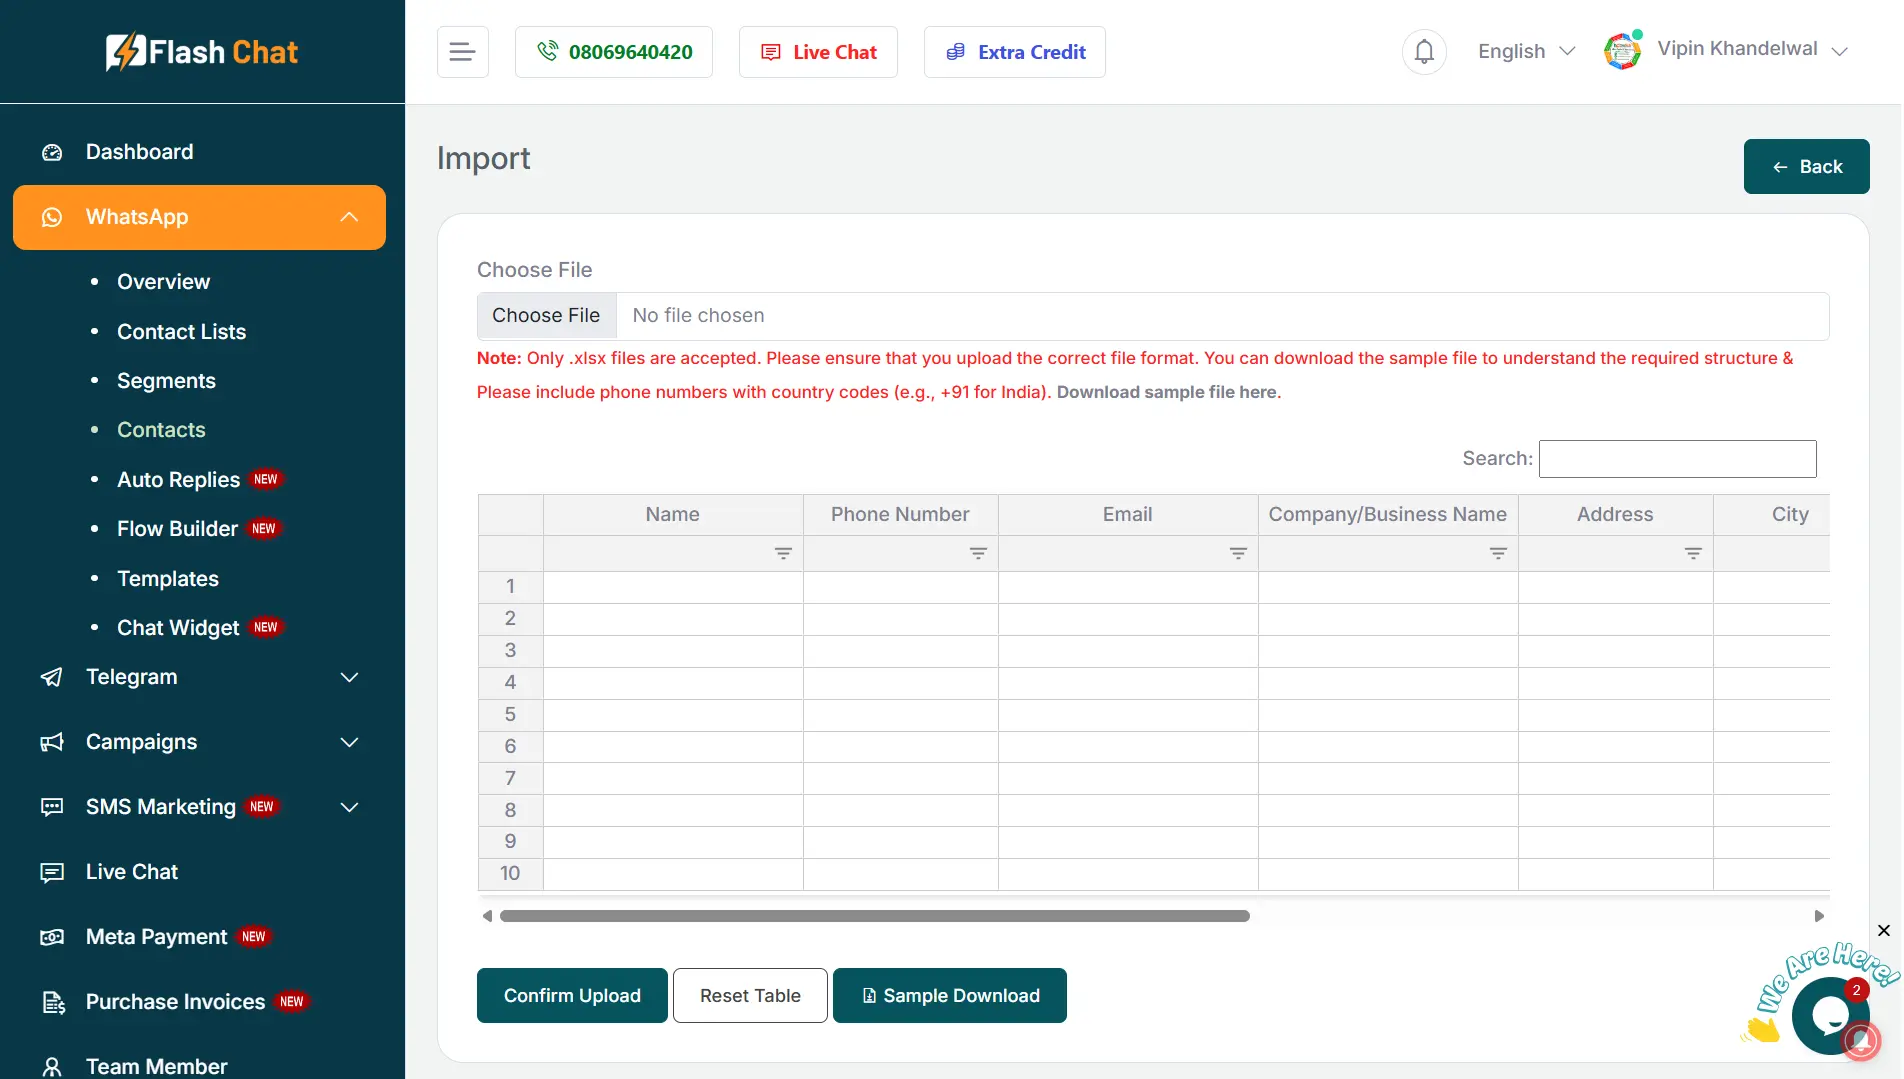Open the English language dropdown
This screenshot has height=1079, width=1904.
tap(1526, 52)
